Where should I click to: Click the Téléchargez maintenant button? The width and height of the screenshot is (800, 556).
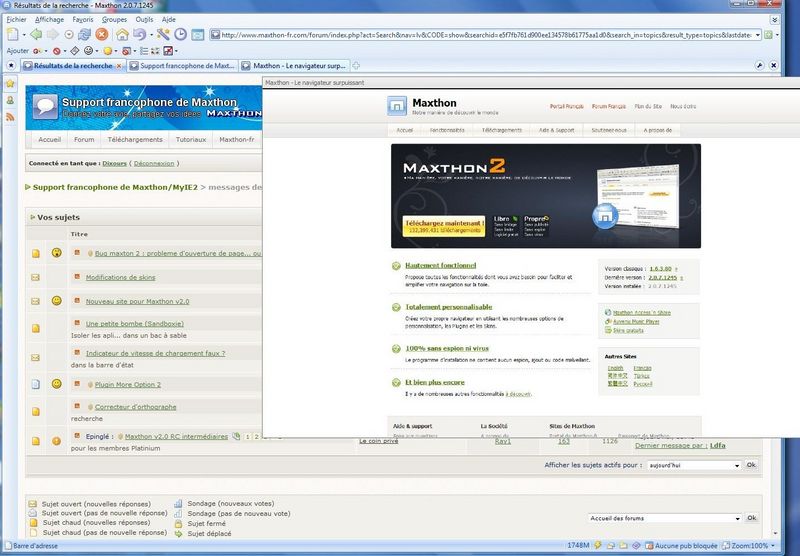tap(444, 226)
